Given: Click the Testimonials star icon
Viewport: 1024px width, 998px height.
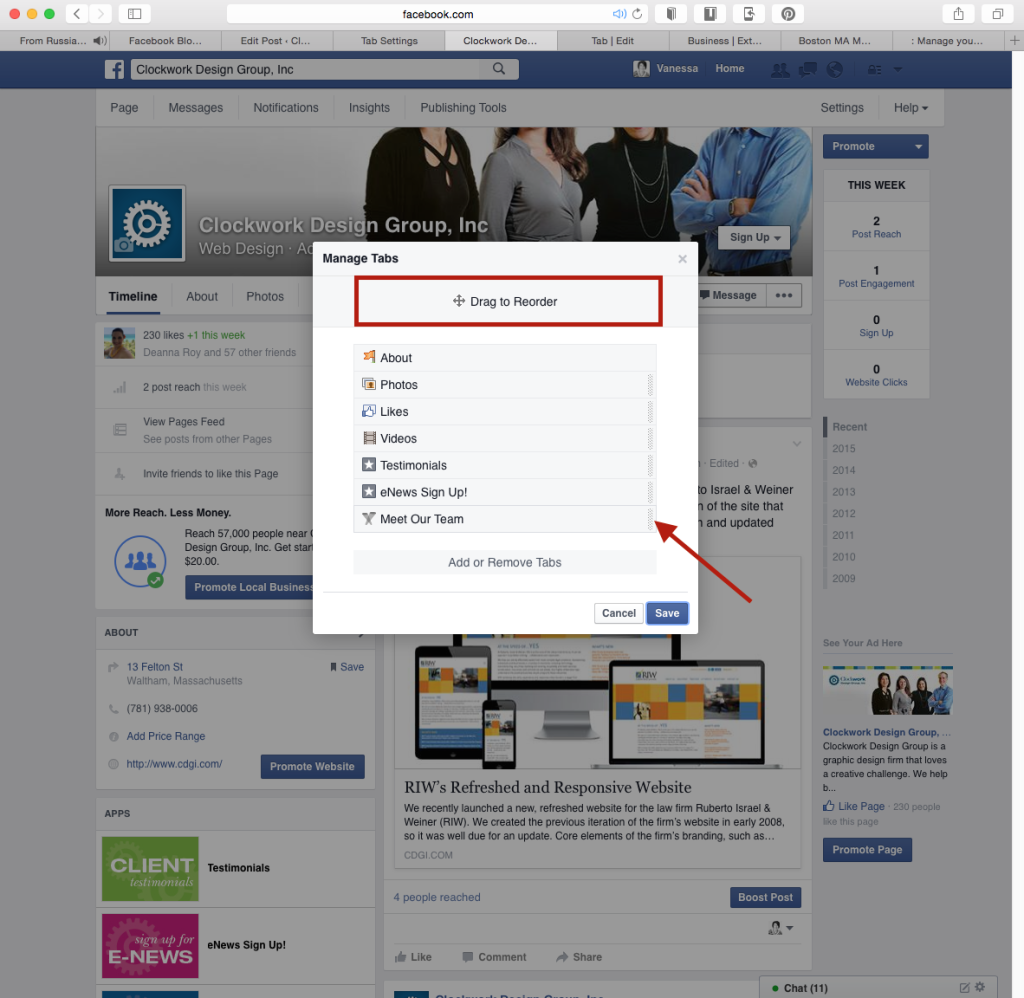Looking at the screenshot, I should tap(369, 464).
